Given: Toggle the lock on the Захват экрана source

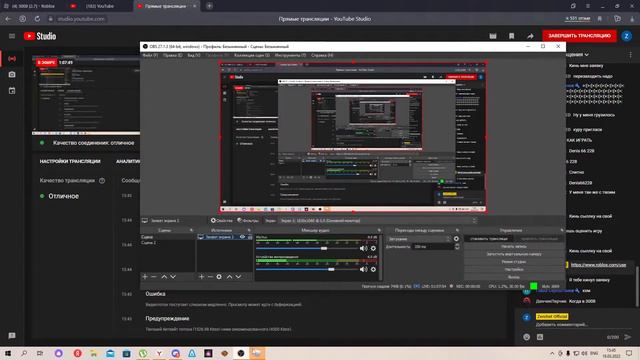Looking at the screenshot, I should (250, 237).
